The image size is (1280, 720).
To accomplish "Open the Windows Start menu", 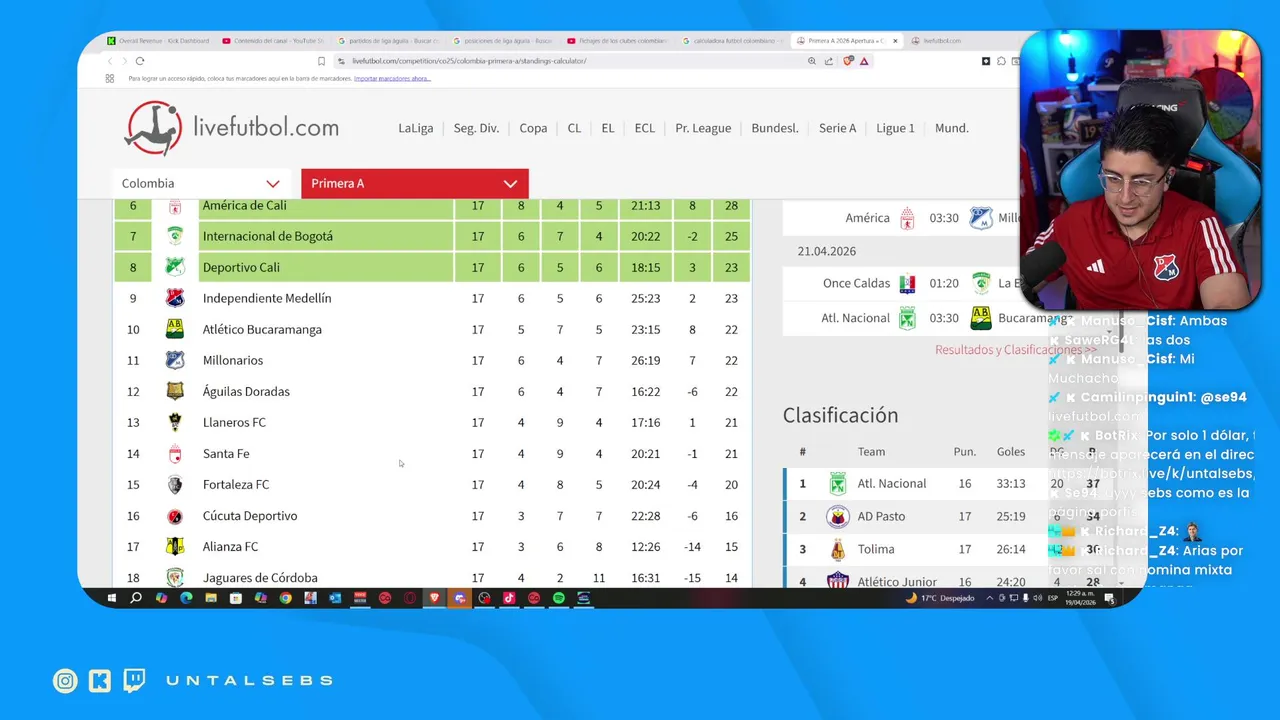I will pos(111,598).
